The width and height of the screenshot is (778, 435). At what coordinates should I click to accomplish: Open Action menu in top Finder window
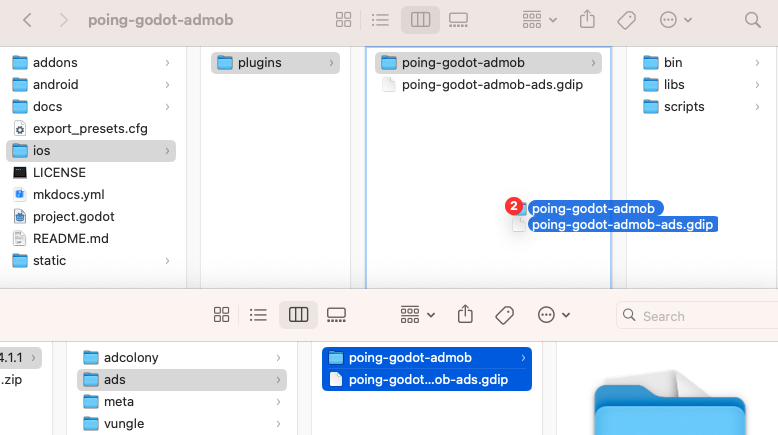tap(676, 20)
